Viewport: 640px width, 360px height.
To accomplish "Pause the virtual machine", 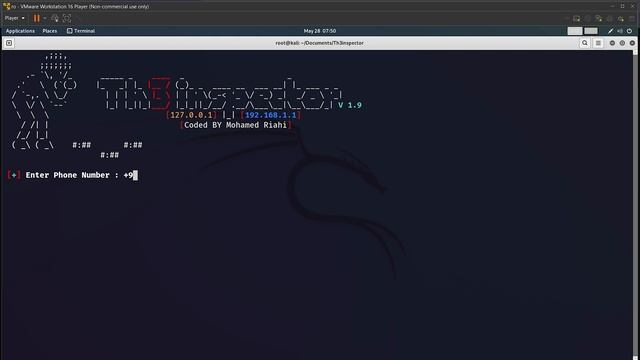I will 37,18.
